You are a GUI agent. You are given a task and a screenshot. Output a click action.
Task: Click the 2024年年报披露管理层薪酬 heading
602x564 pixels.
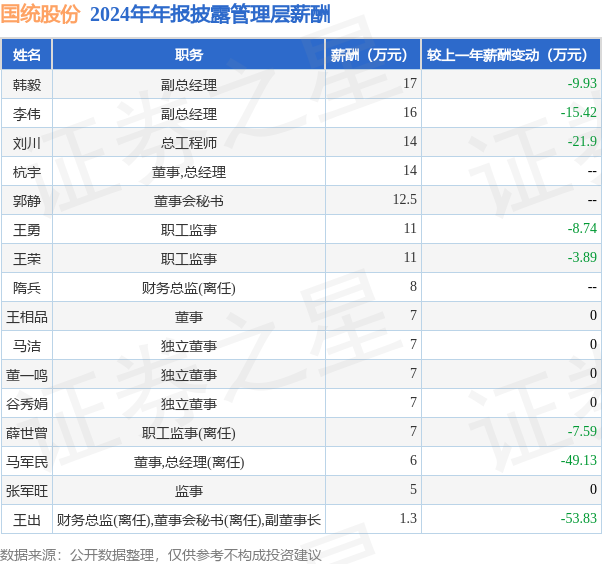click(x=210, y=15)
